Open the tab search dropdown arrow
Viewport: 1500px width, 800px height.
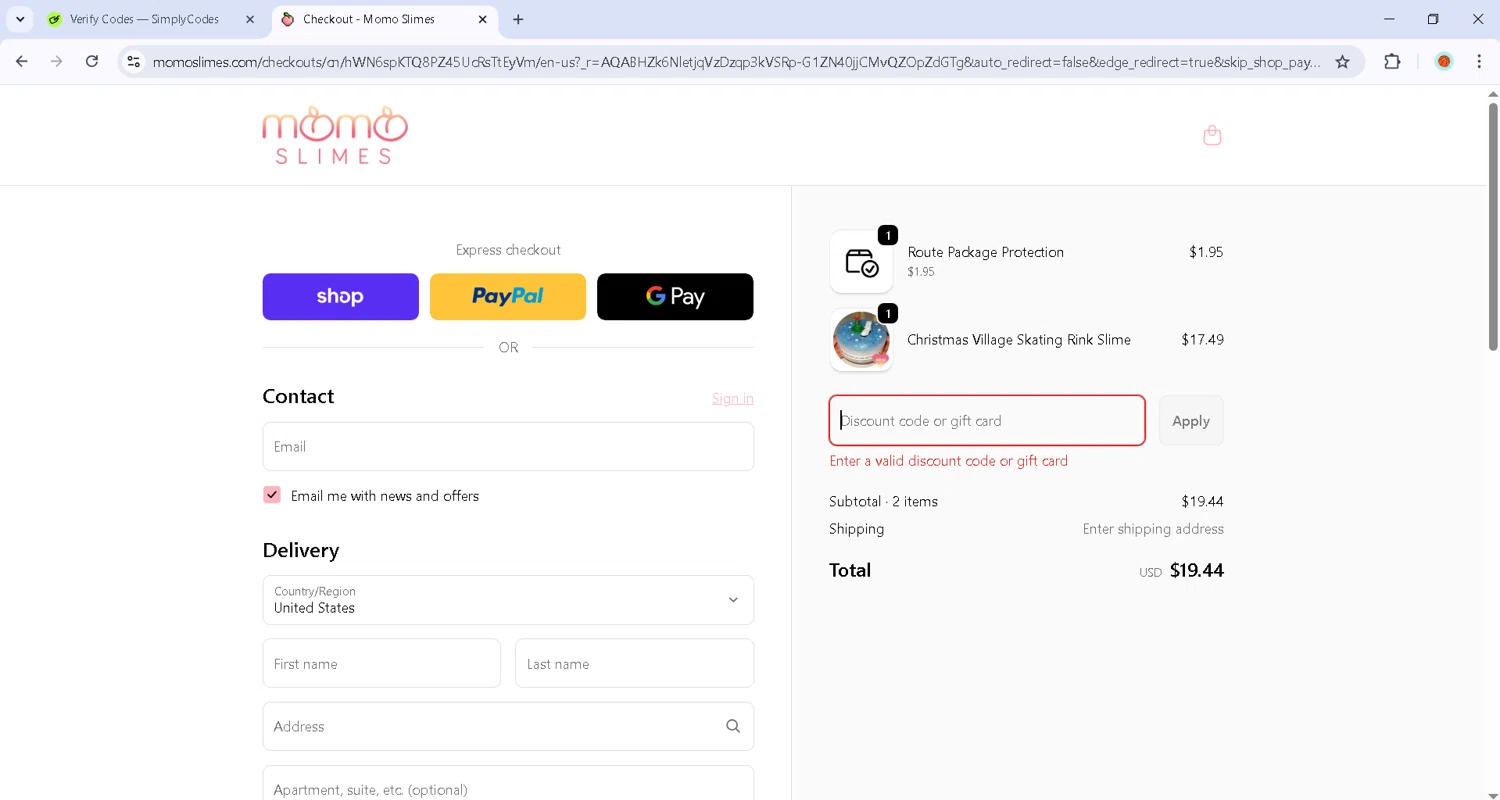(20, 19)
